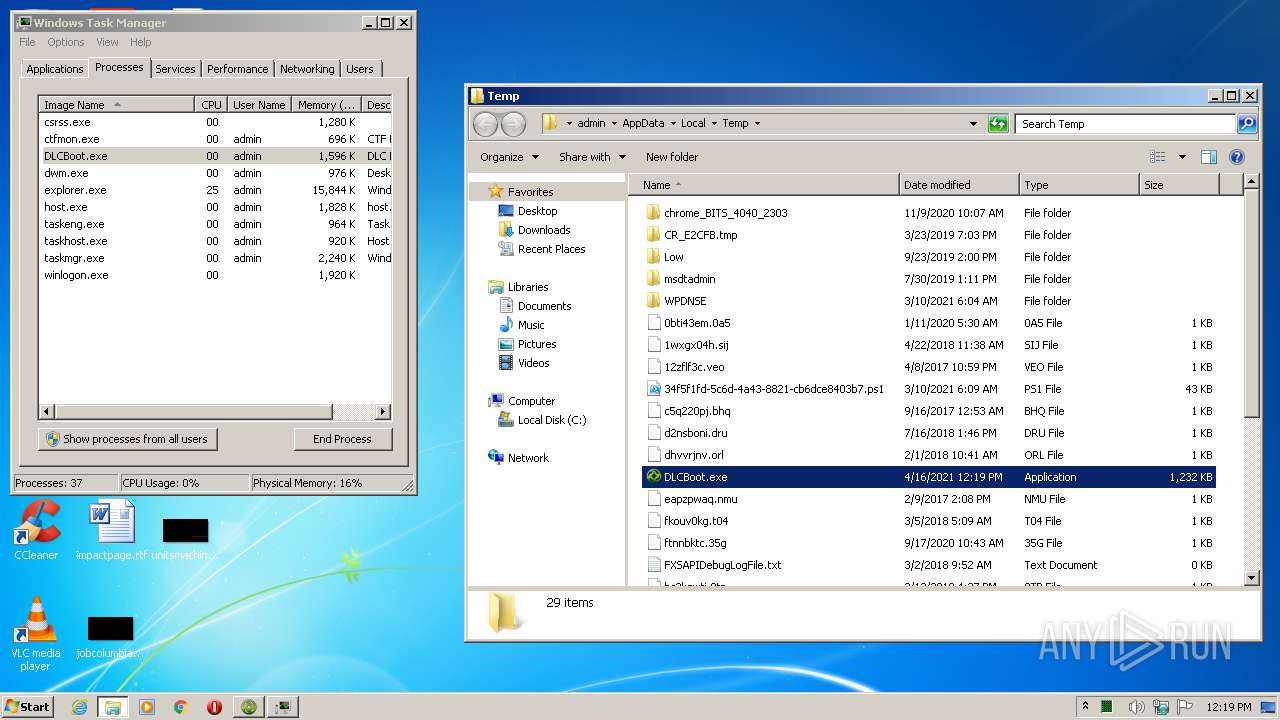Click the End Process button
Viewport: 1280px width, 720px height.
click(342, 439)
